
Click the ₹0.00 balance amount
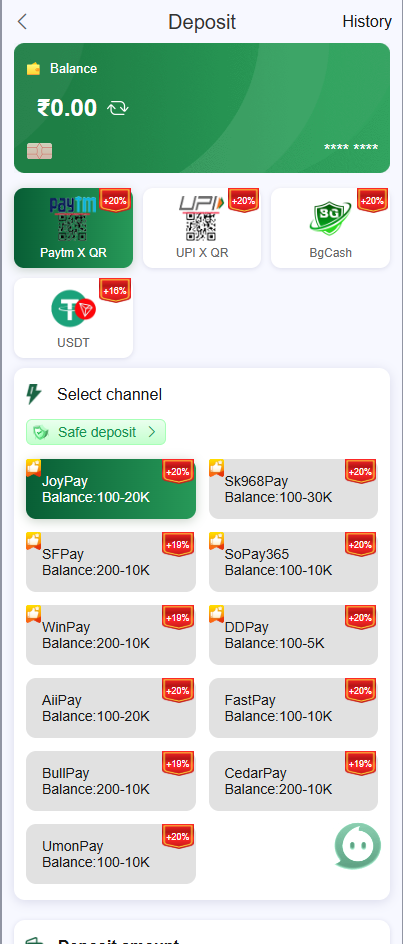point(67,108)
